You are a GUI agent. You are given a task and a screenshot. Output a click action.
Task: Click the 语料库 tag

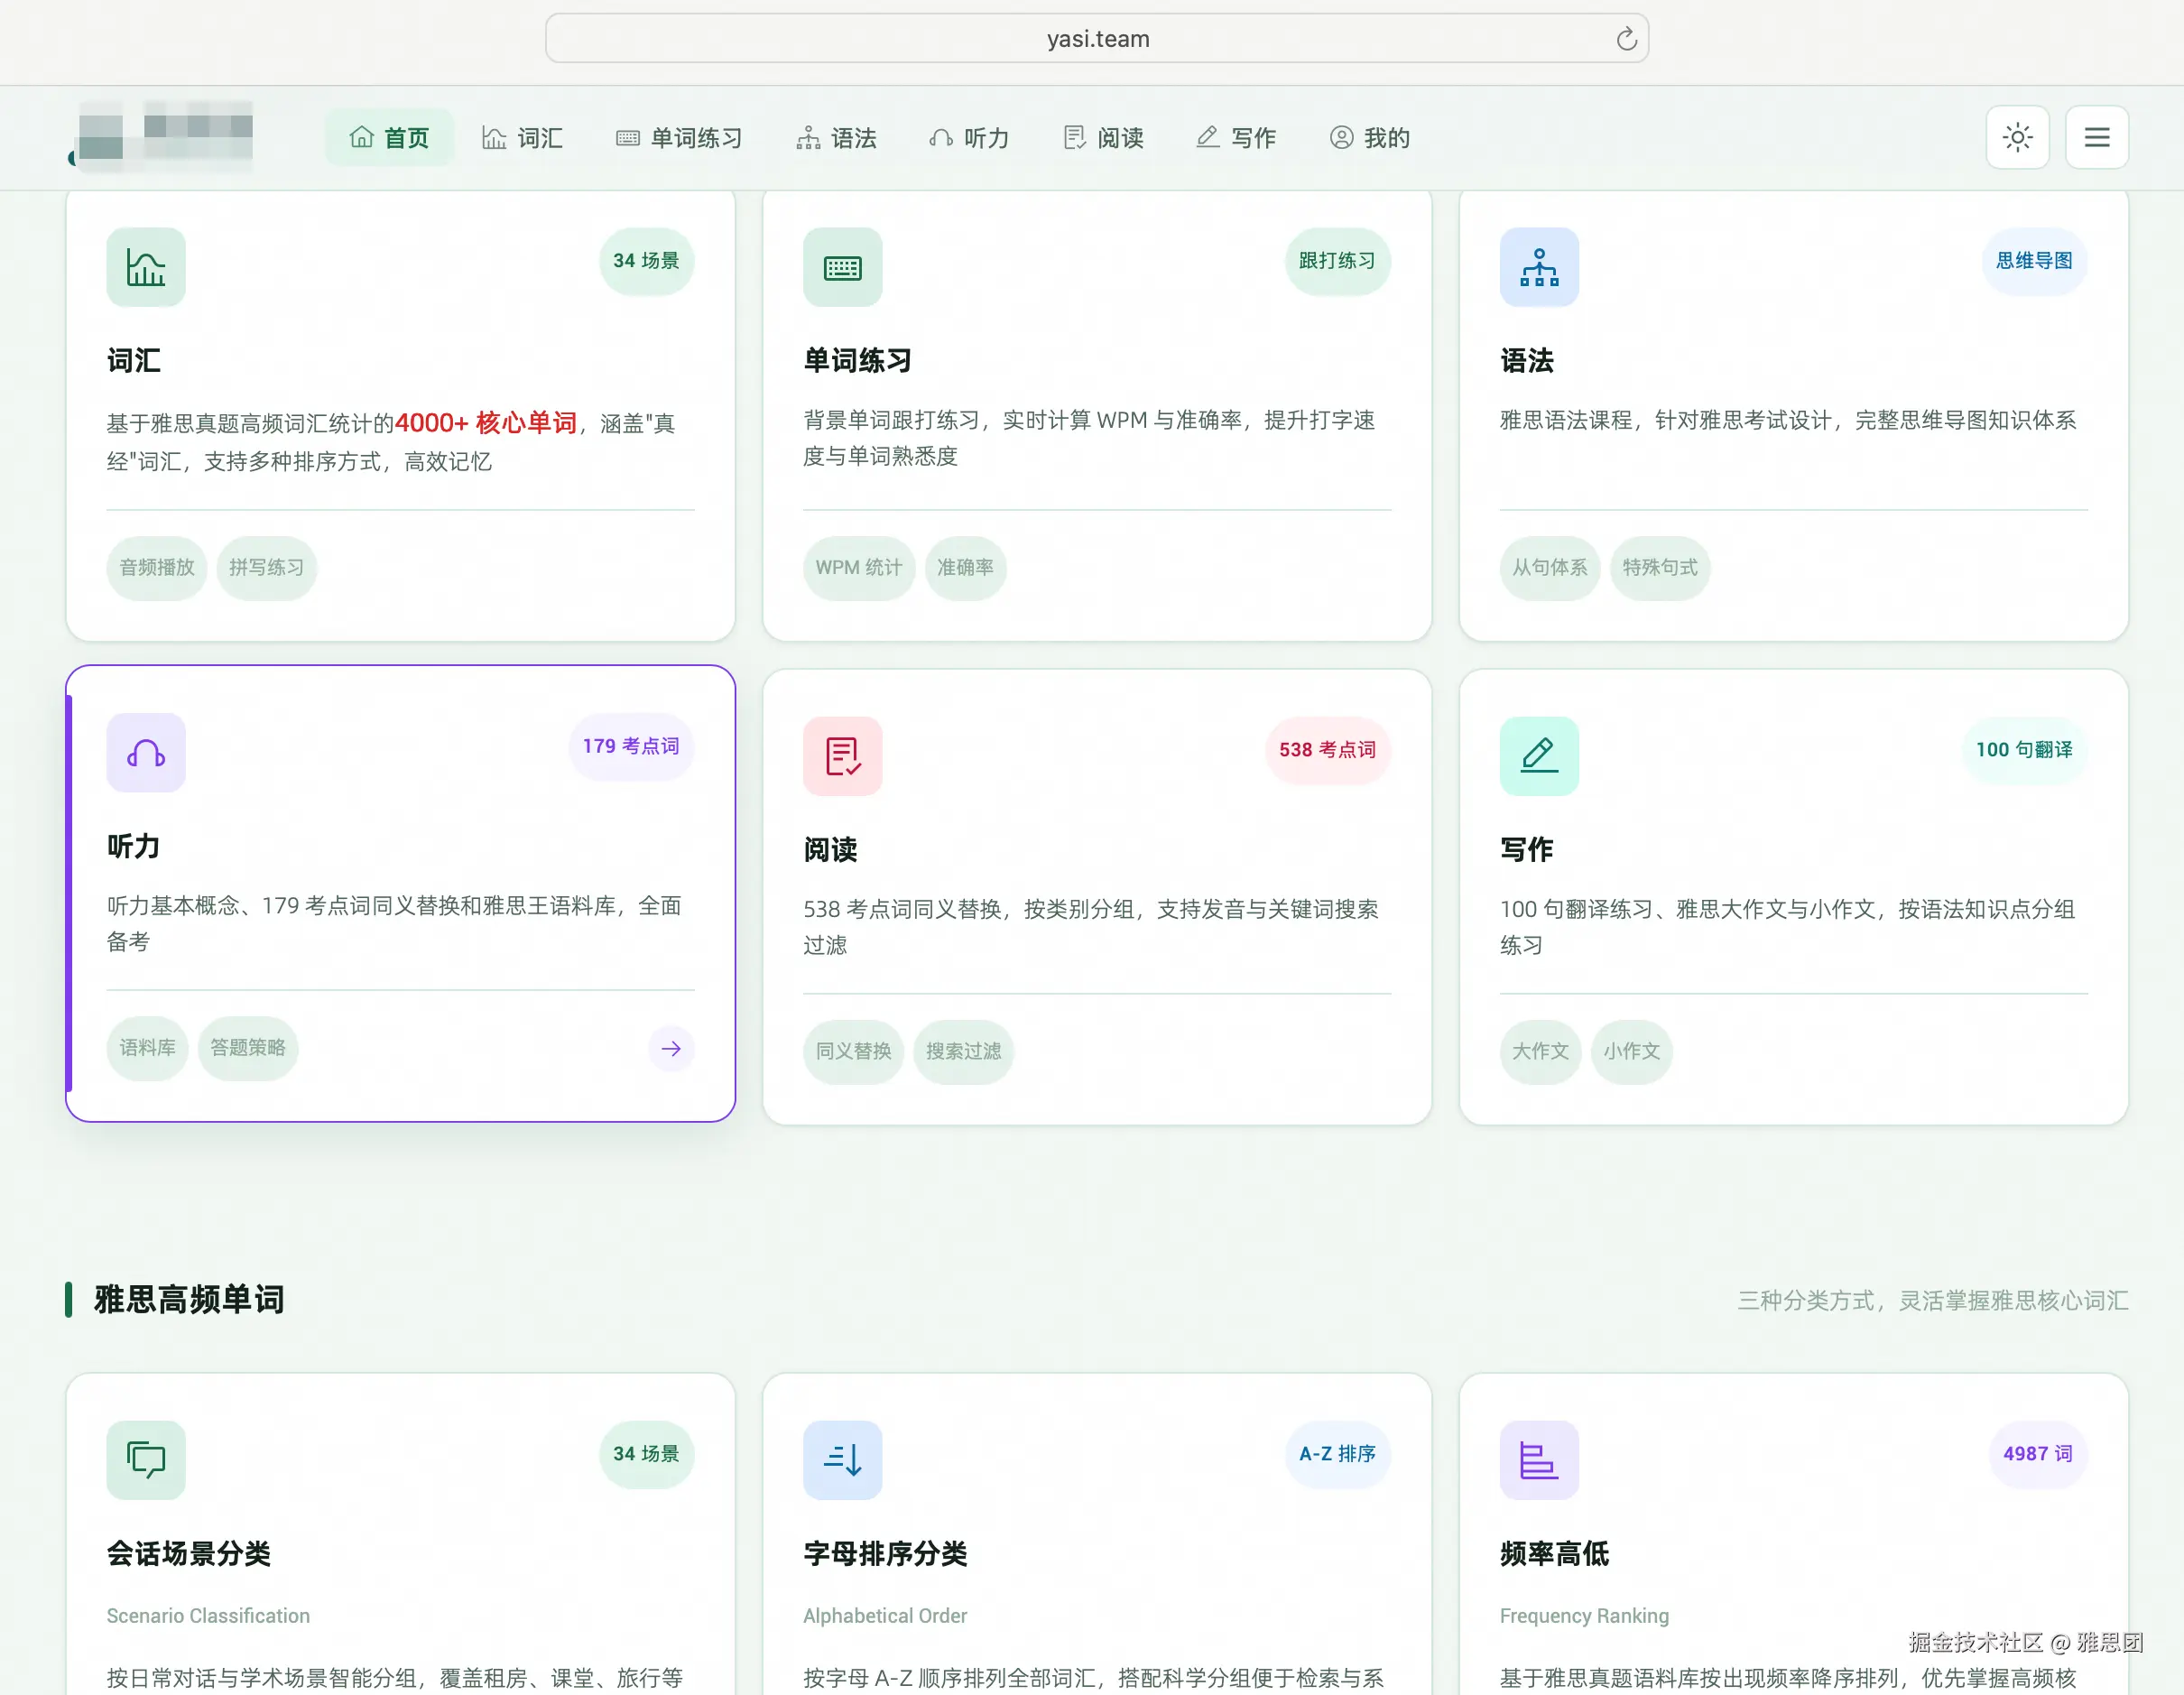(x=147, y=1048)
